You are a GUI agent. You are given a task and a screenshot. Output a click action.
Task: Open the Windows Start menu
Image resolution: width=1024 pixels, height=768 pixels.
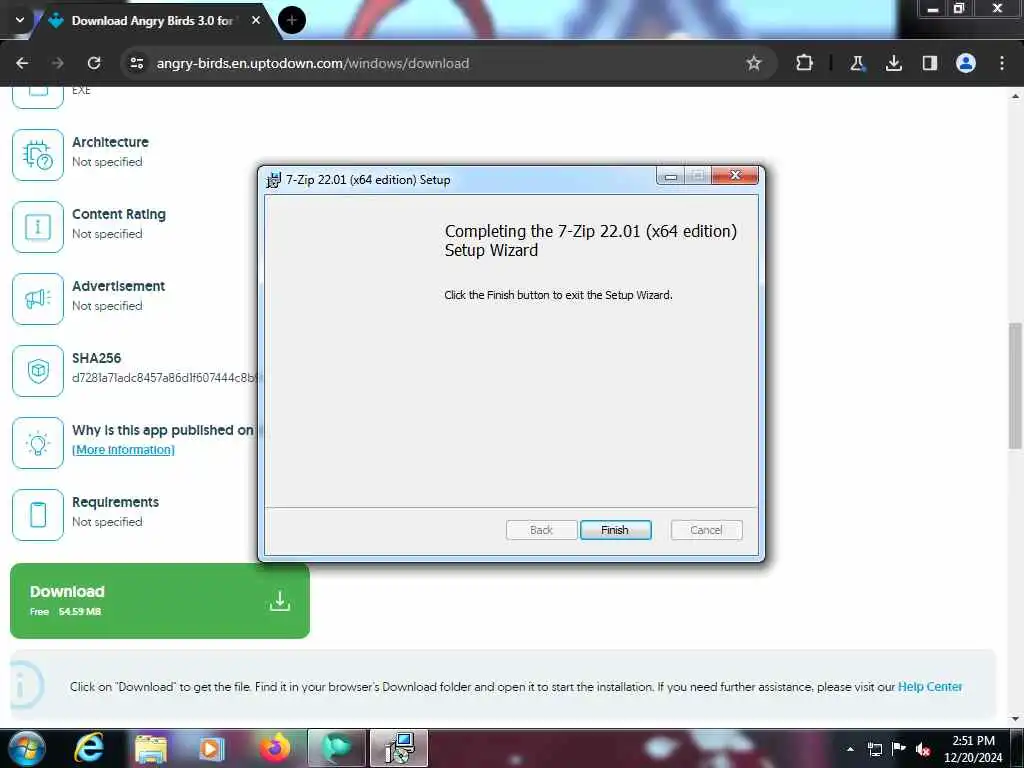click(x=26, y=748)
